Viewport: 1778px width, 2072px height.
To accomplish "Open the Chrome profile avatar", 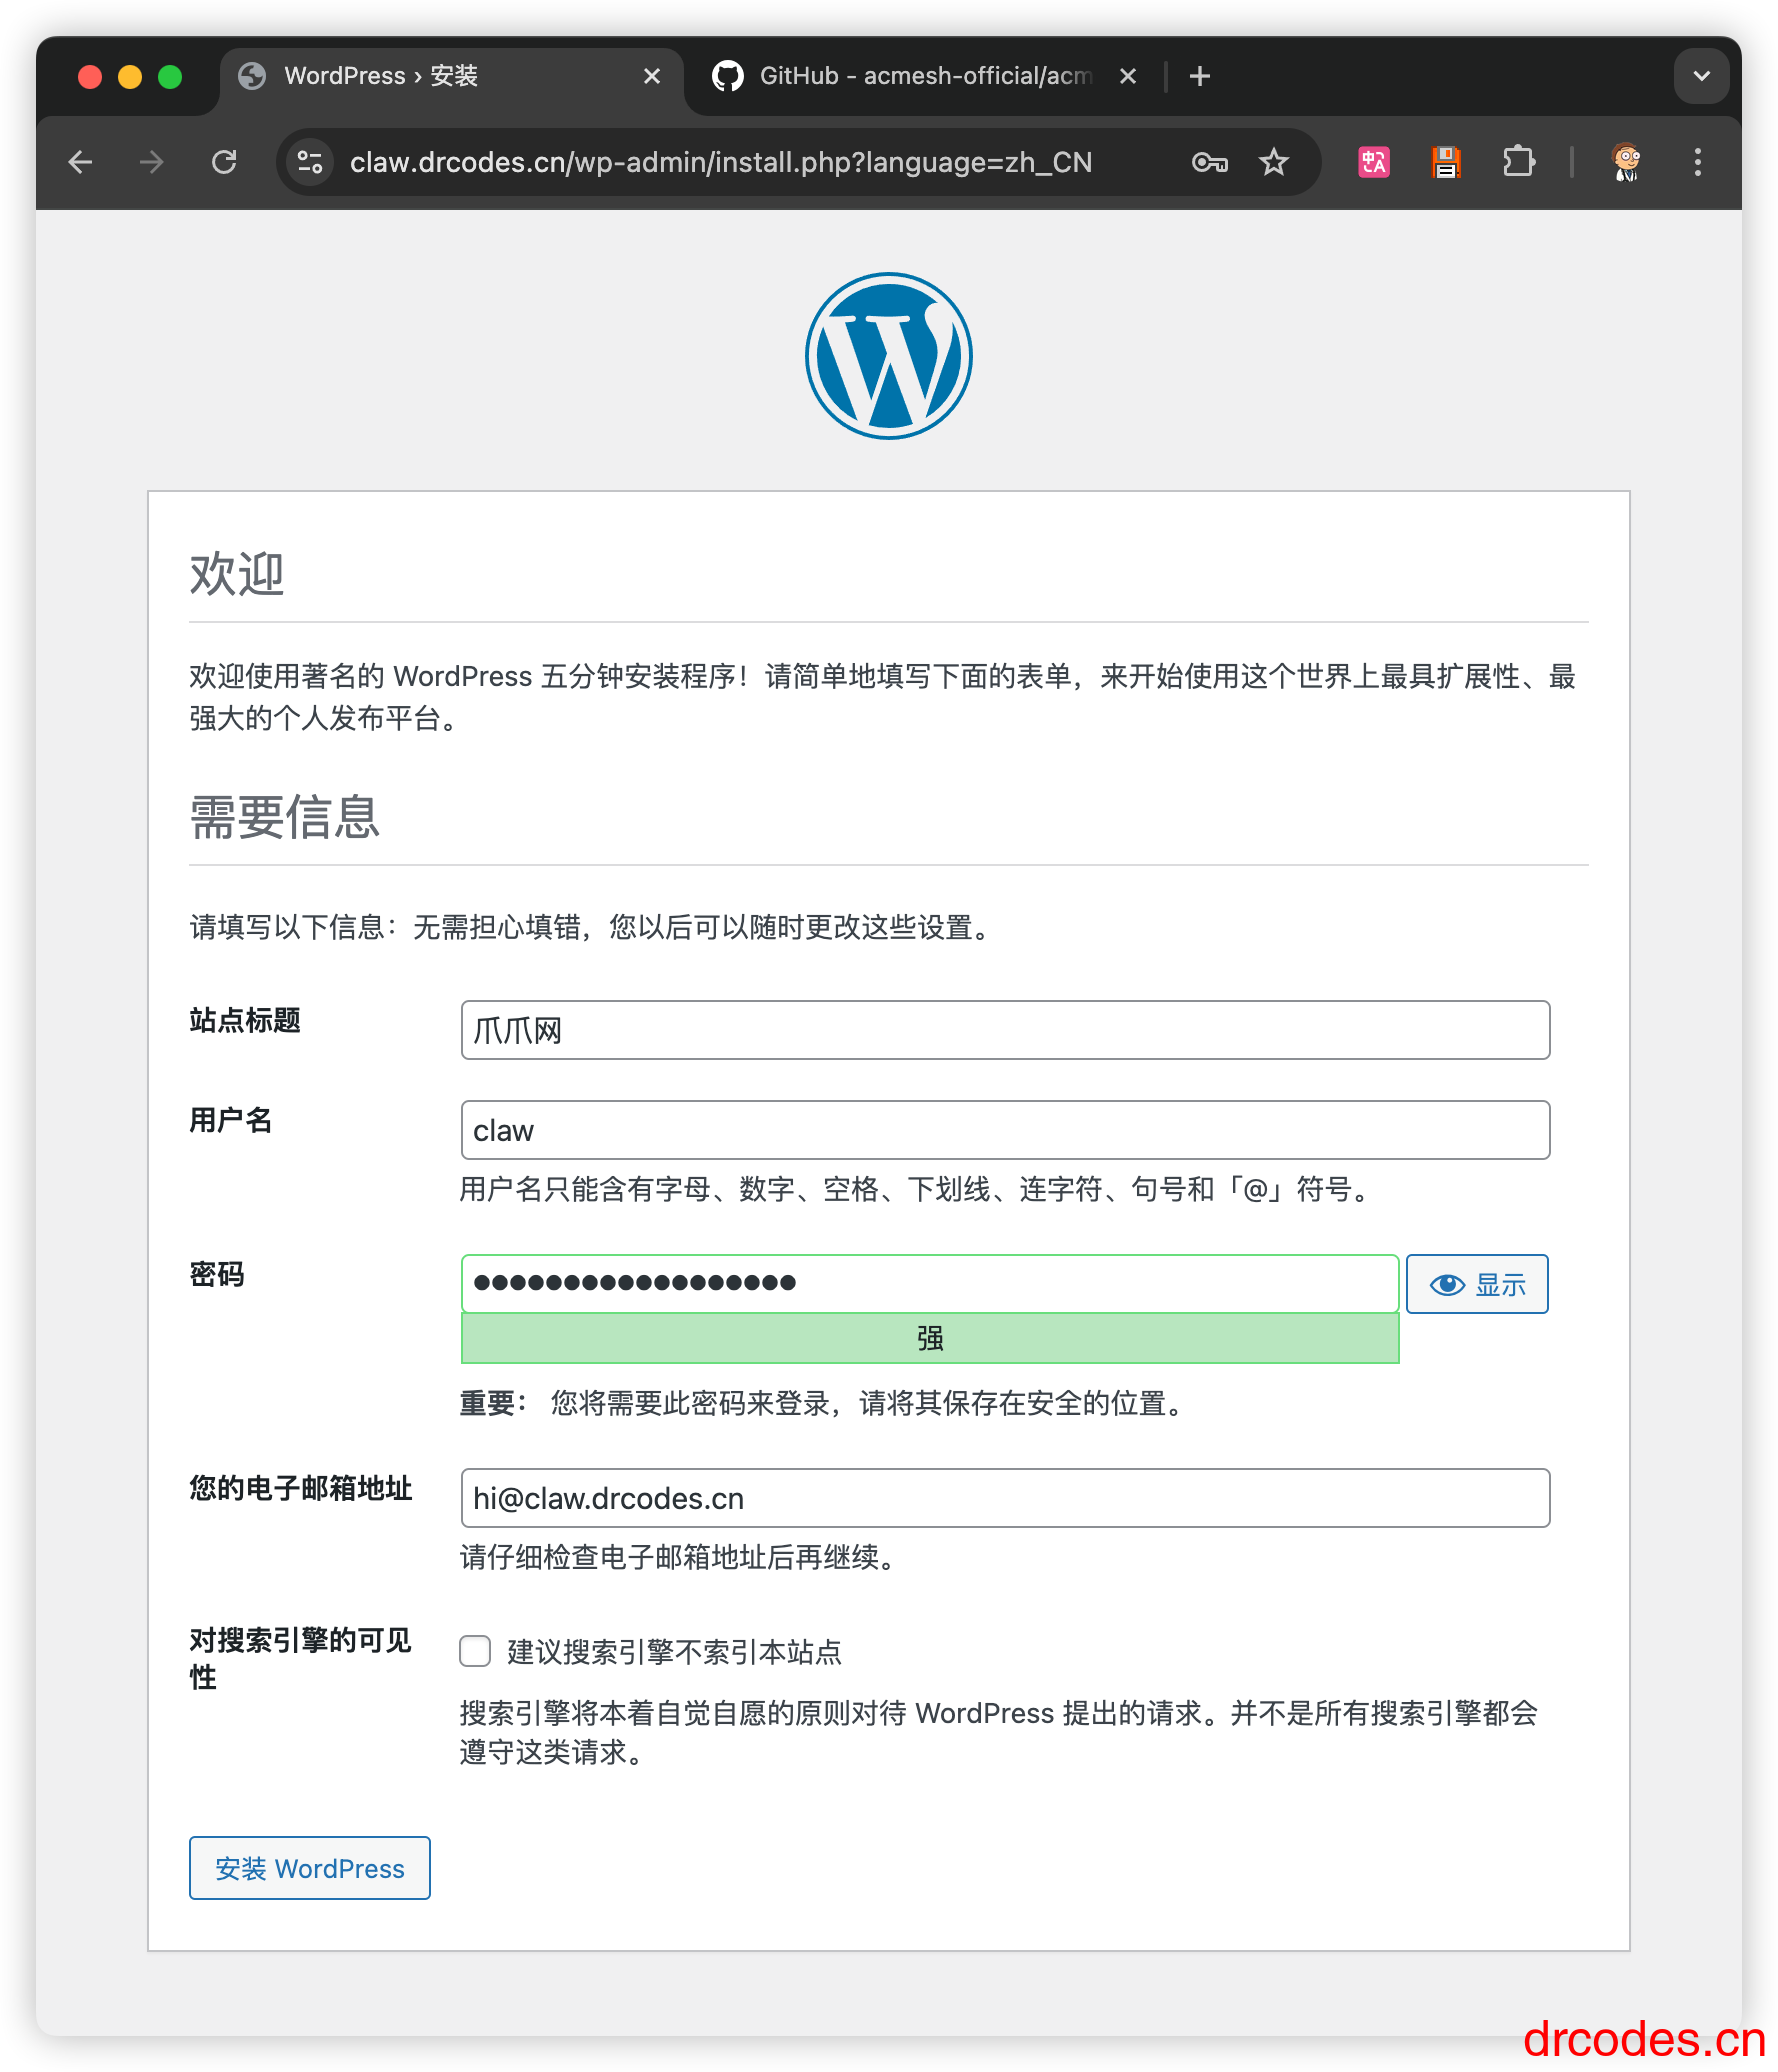I will point(1627,162).
